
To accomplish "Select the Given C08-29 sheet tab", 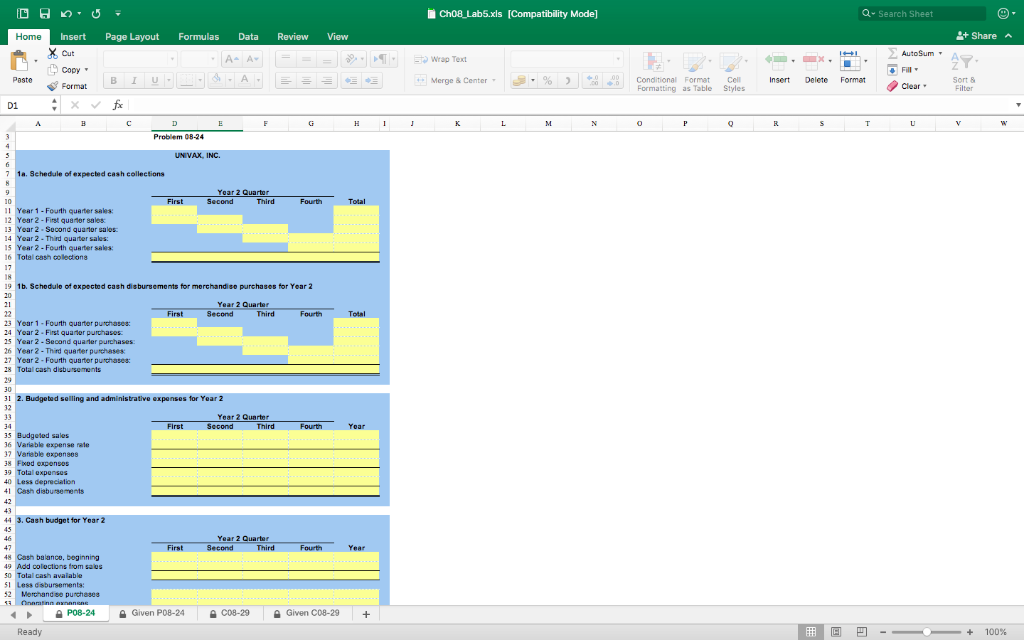I will point(307,613).
